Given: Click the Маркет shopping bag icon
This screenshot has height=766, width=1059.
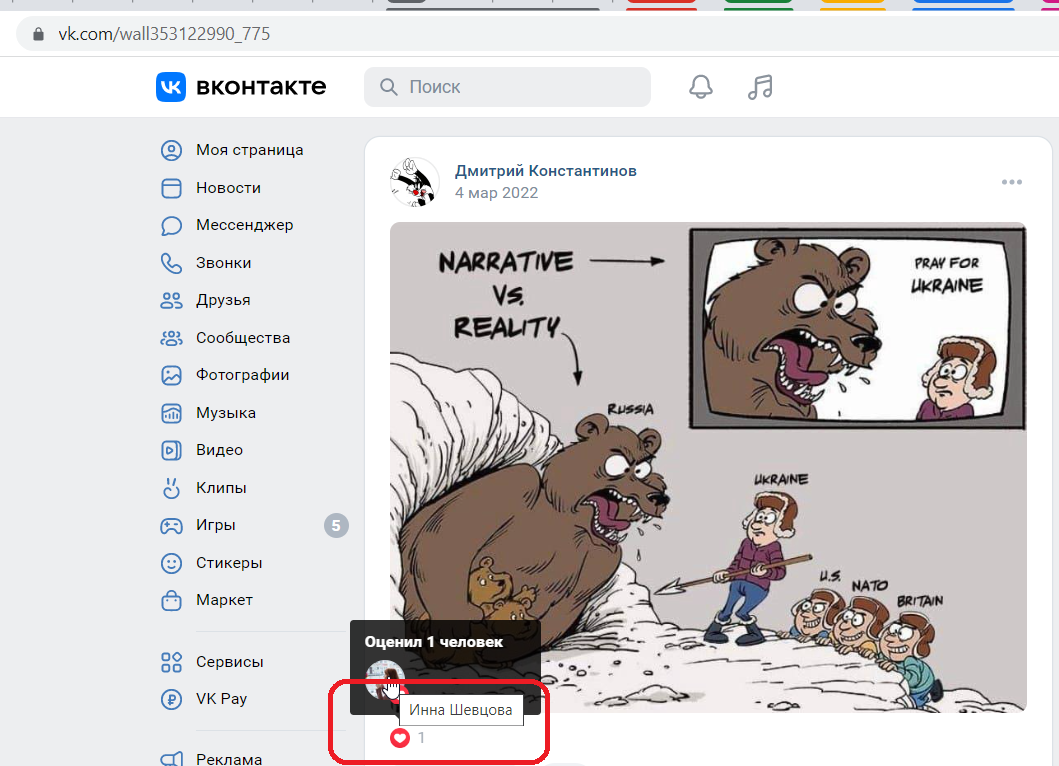Looking at the screenshot, I should tap(172, 600).
